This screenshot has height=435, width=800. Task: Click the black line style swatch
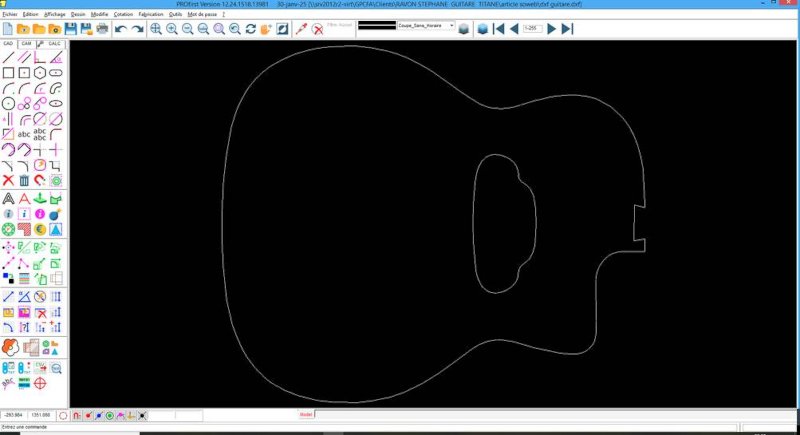click(377, 25)
